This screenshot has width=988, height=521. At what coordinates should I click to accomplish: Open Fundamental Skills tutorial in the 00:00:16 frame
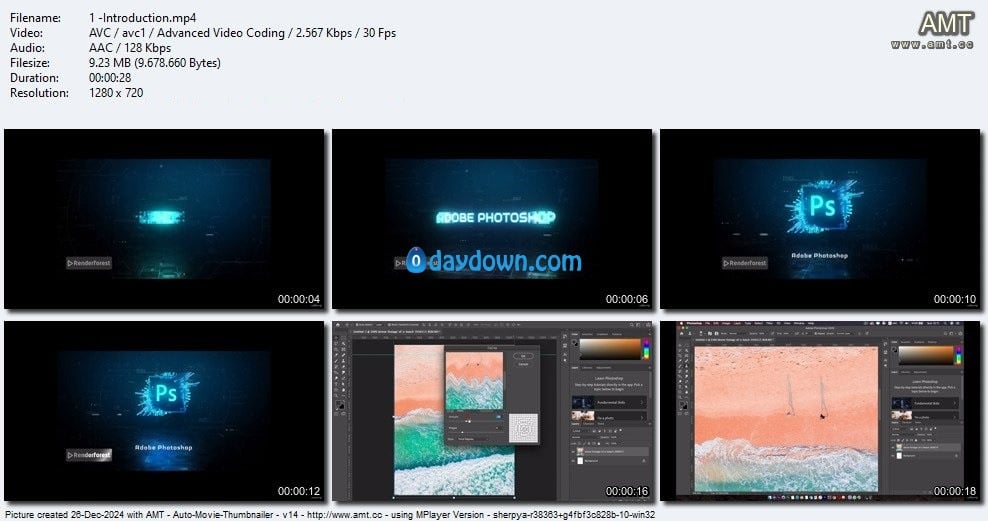(609, 402)
